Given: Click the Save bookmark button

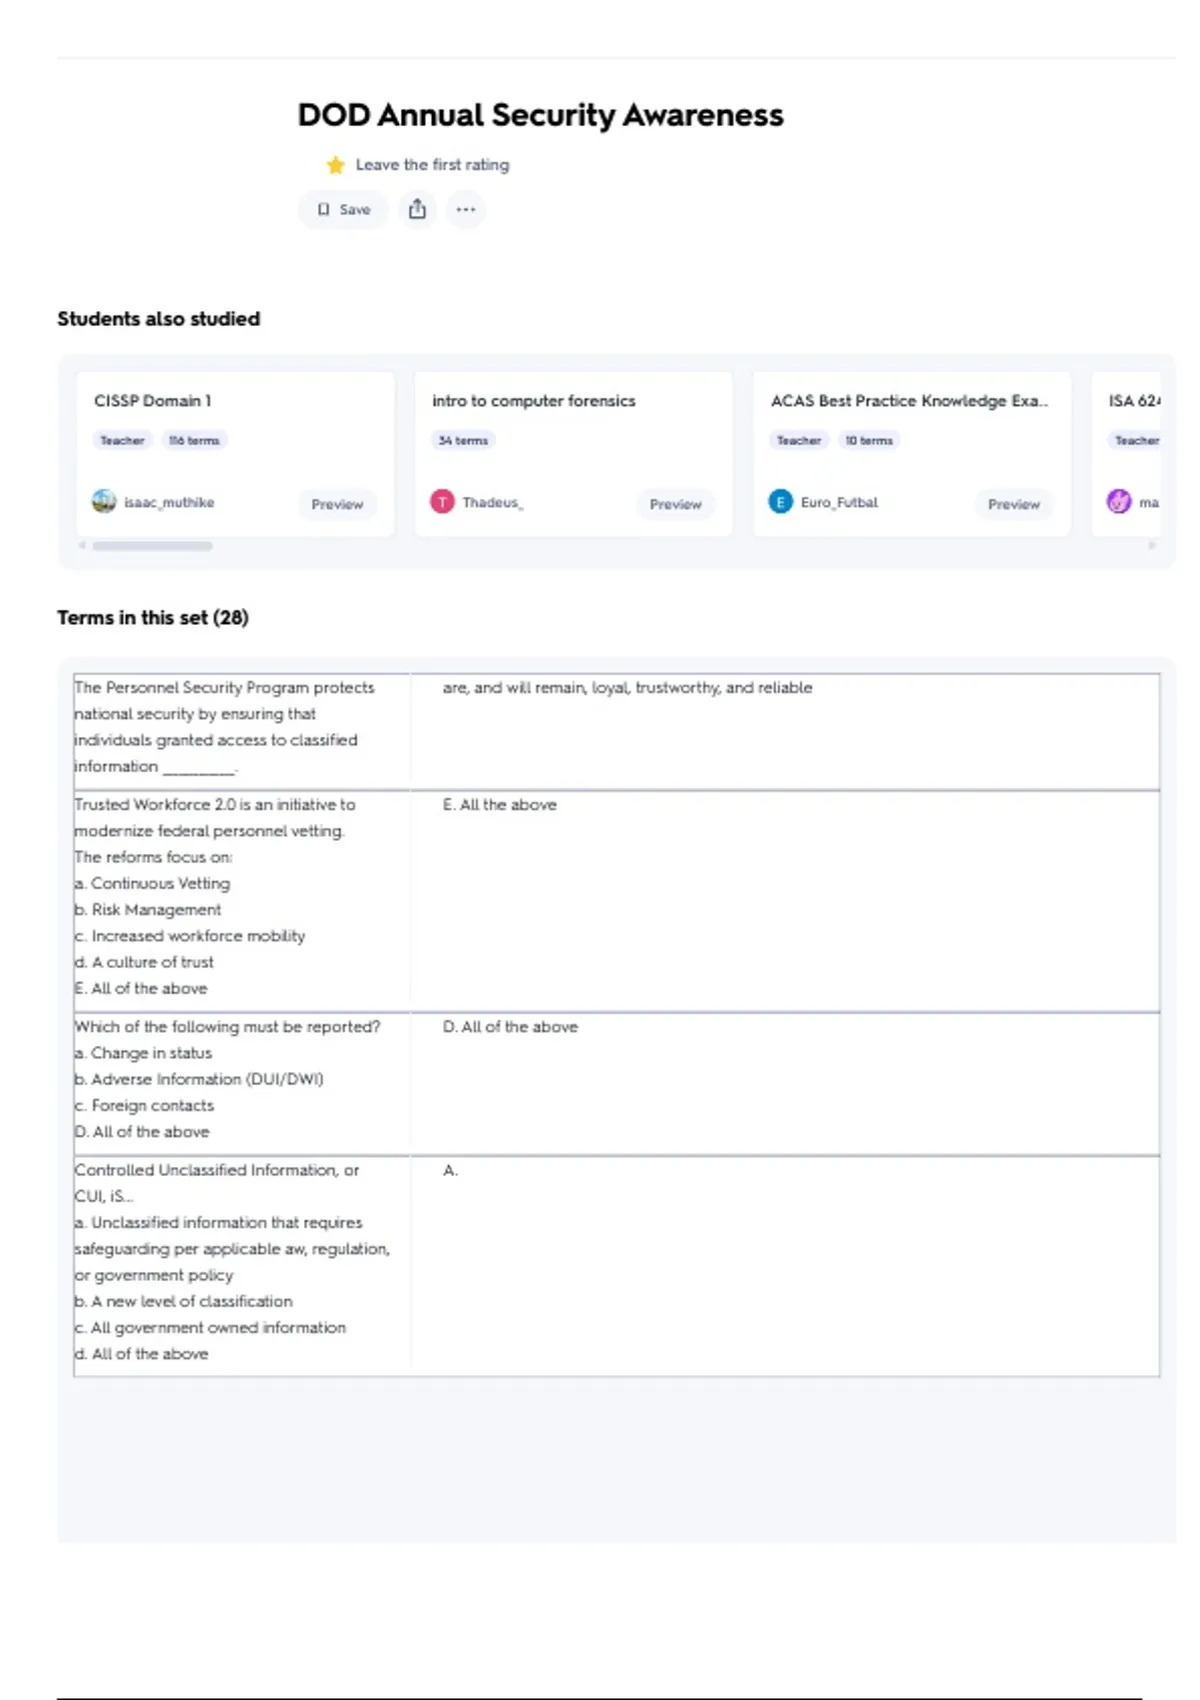Looking at the screenshot, I should (x=344, y=210).
